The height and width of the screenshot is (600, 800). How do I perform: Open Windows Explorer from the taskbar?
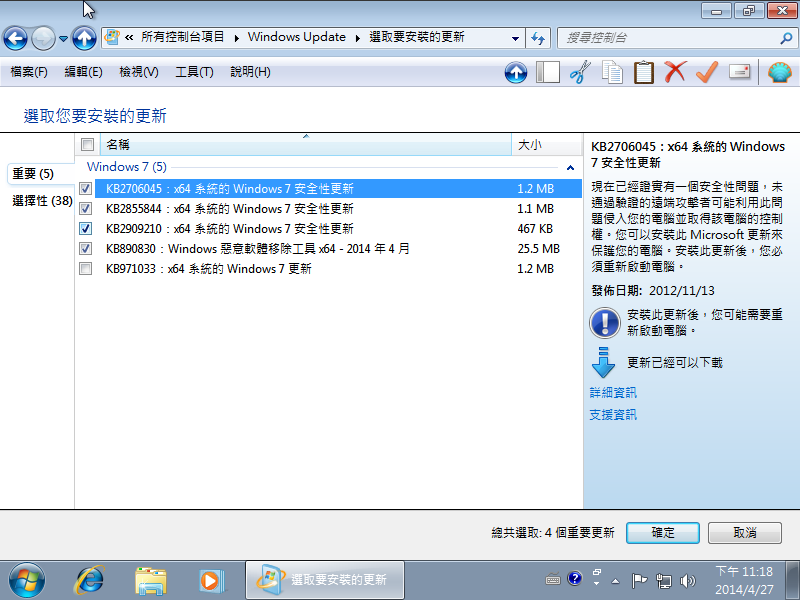(x=151, y=580)
